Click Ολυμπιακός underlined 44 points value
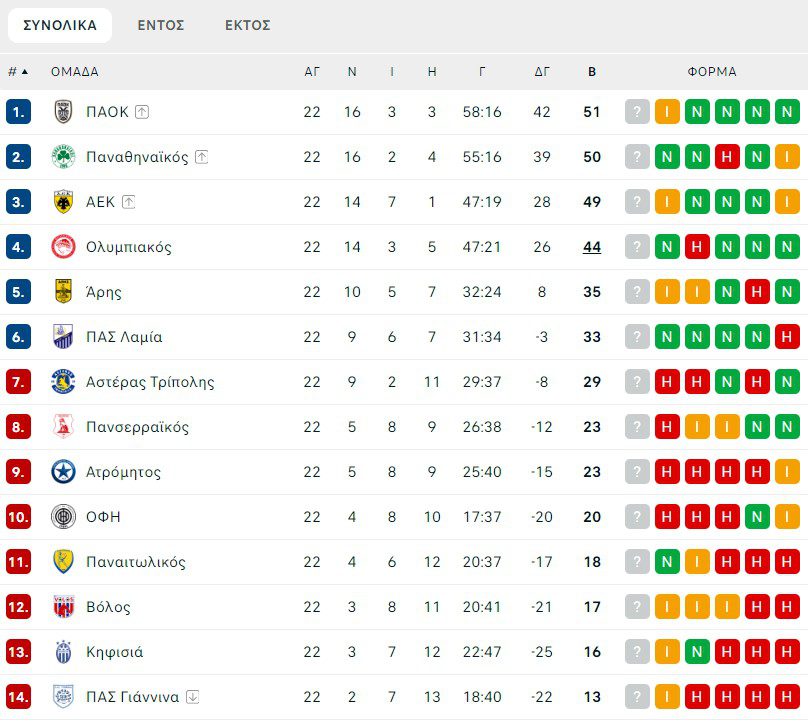The height and width of the screenshot is (721, 808). 592,247
